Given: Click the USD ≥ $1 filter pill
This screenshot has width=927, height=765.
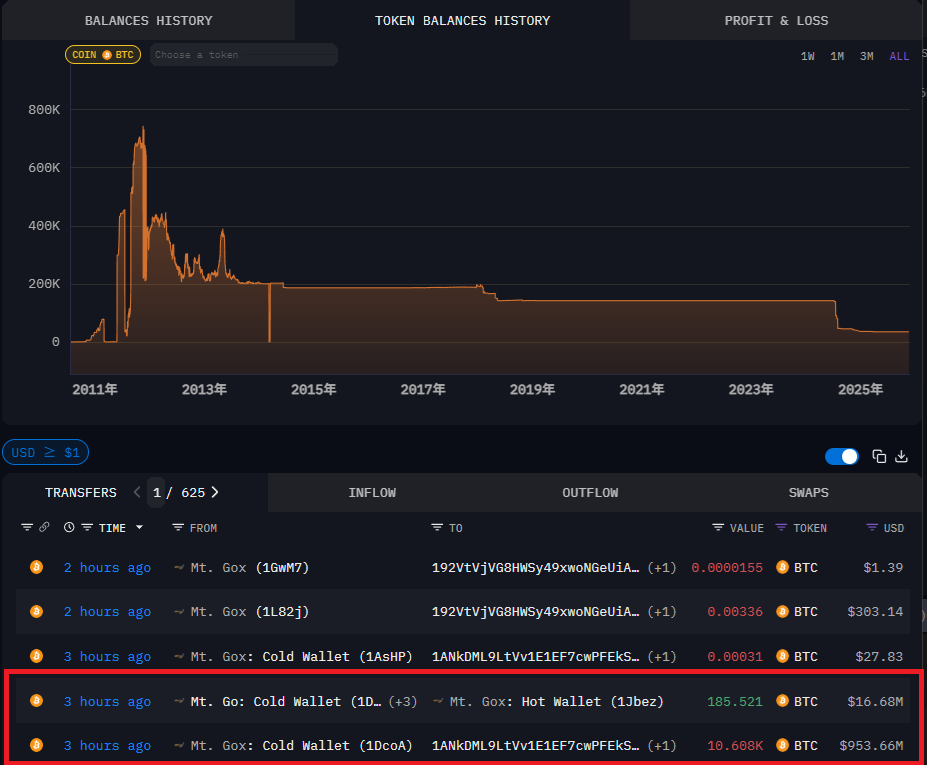Looking at the screenshot, I should pos(45,453).
